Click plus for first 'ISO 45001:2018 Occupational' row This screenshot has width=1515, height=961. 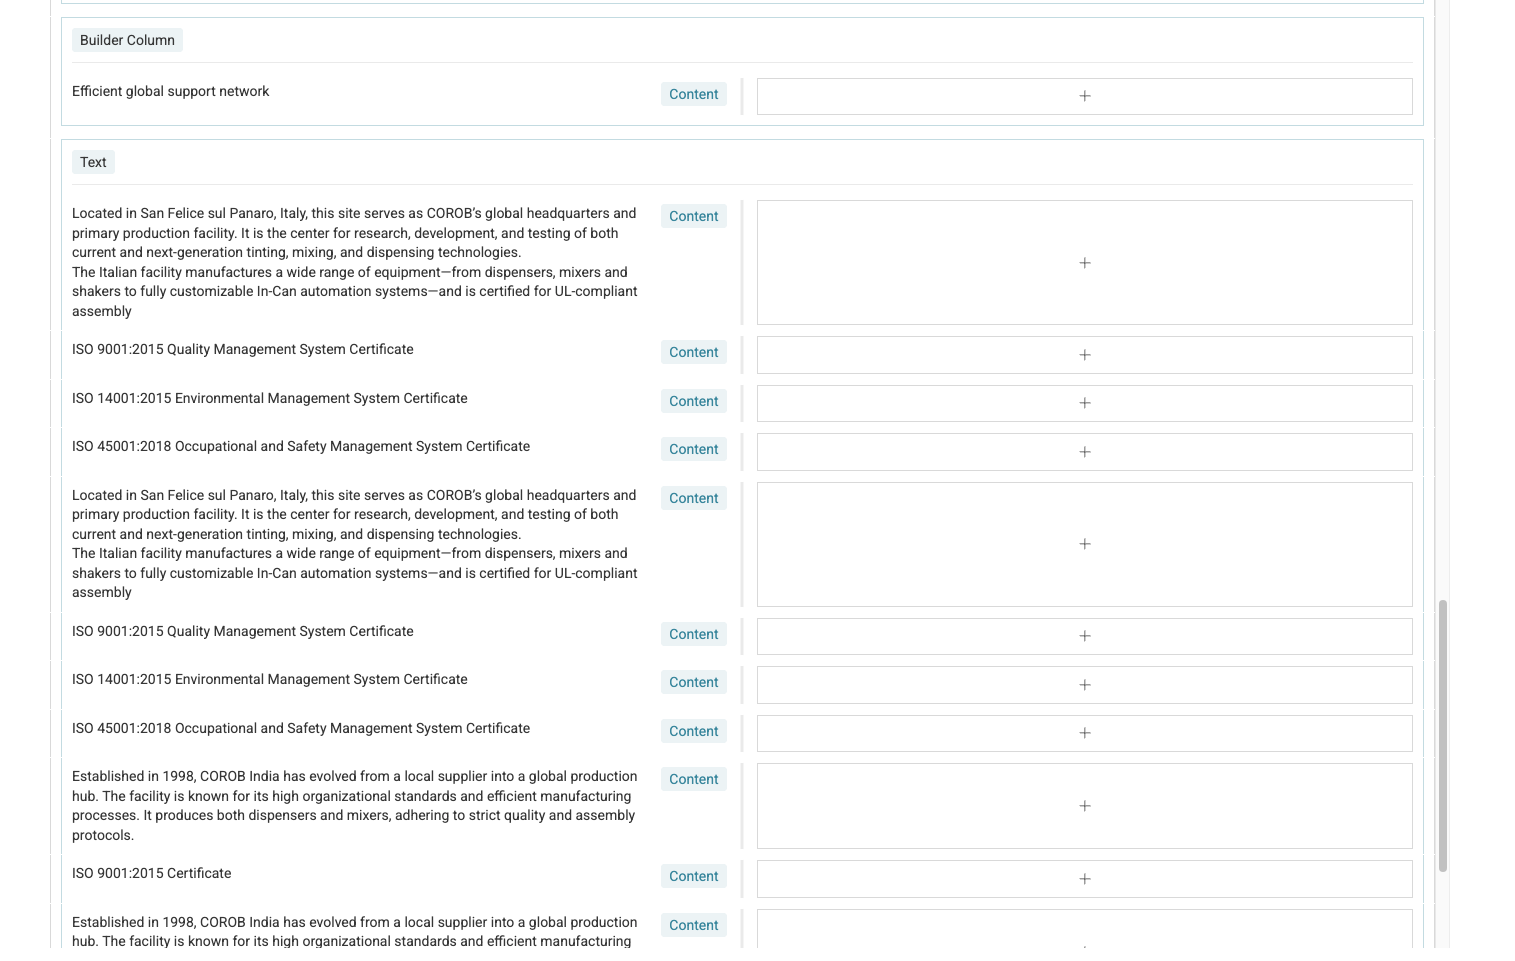pyautogui.click(x=1084, y=452)
